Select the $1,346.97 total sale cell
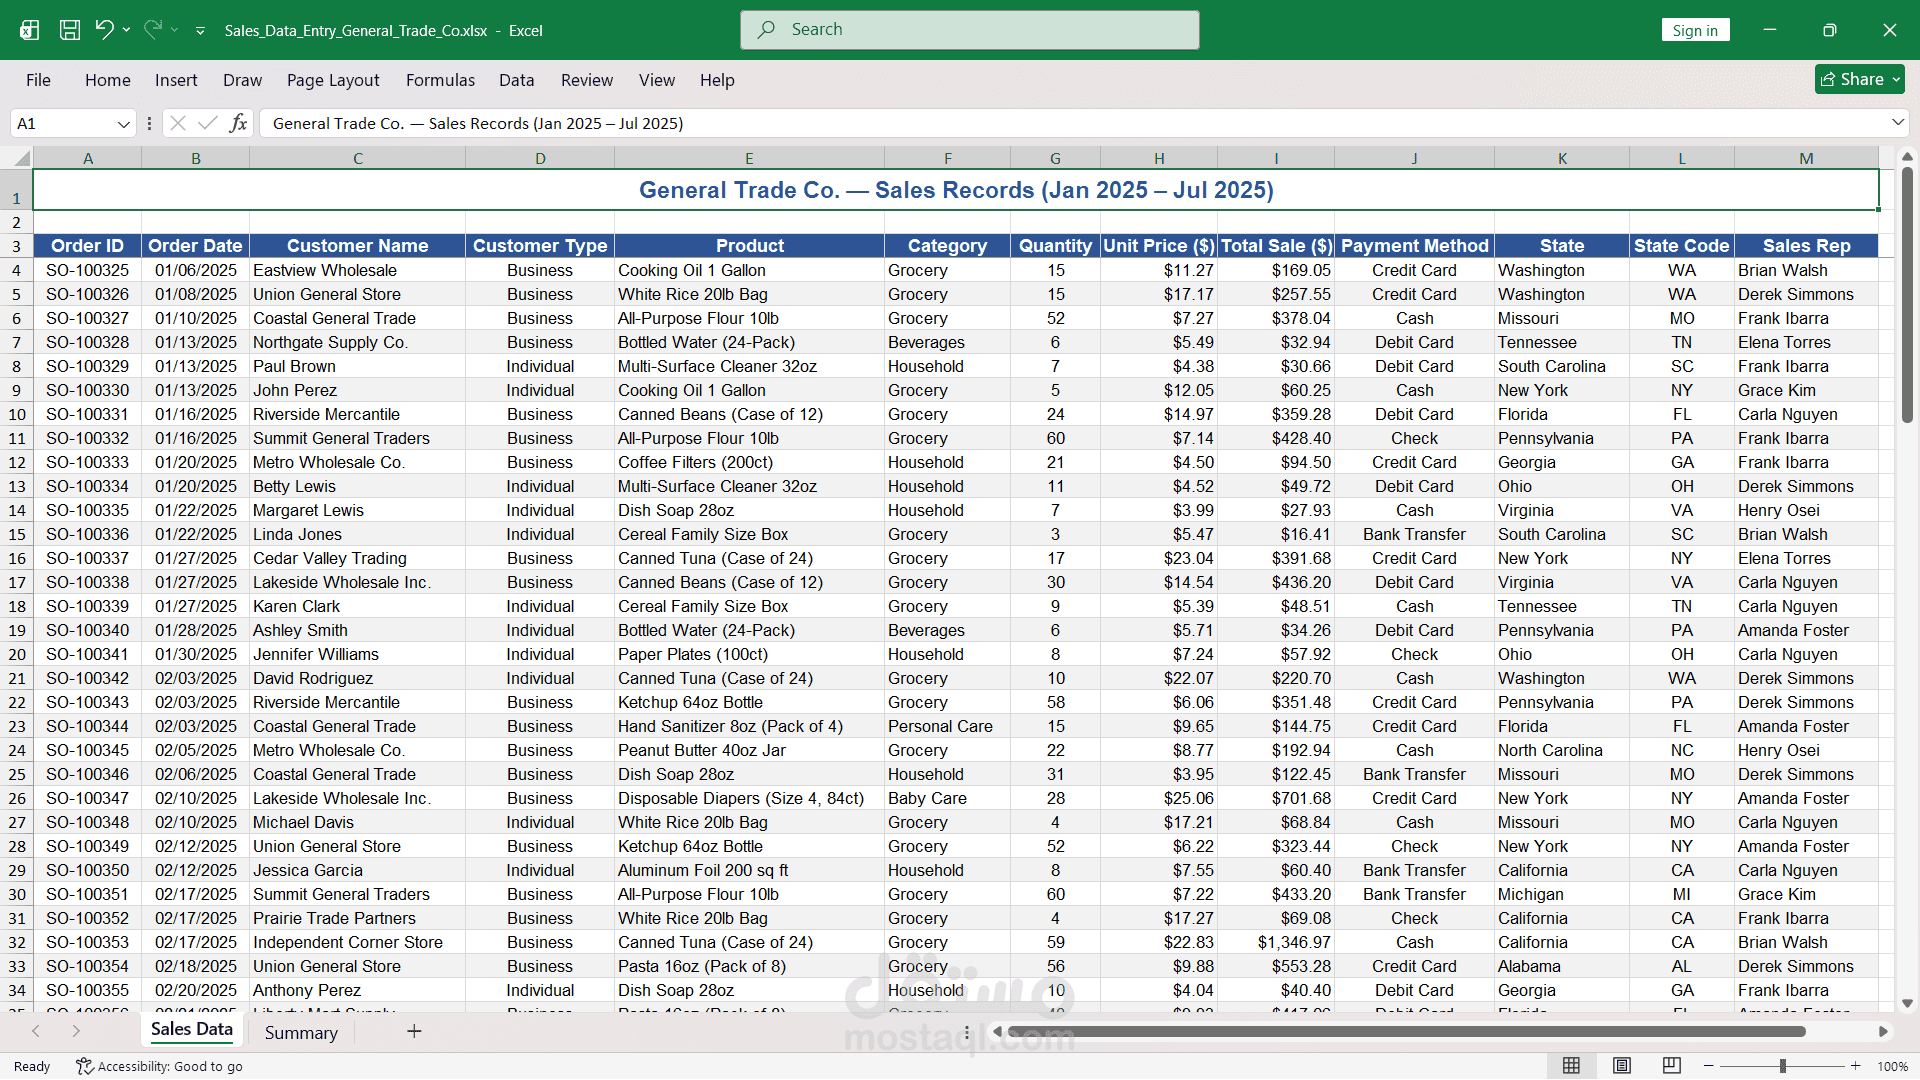The width and height of the screenshot is (1920, 1080). [x=1276, y=942]
